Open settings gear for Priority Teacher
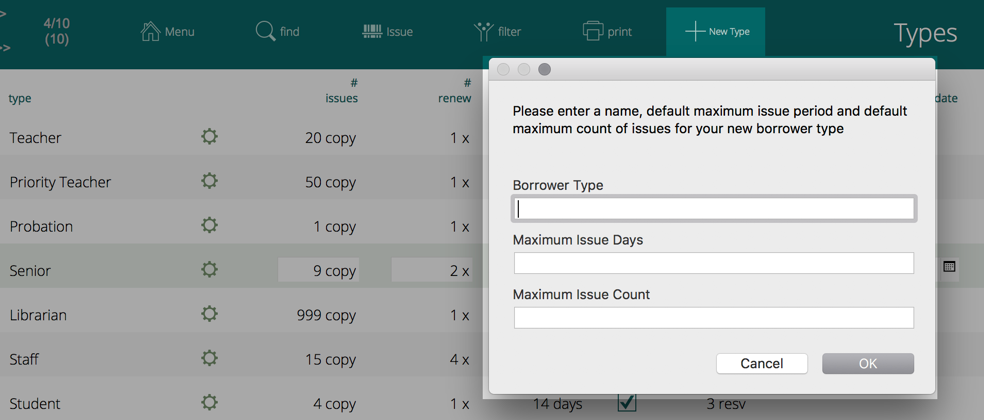Viewport: 984px width, 420px height. click(x=209, y=181)
